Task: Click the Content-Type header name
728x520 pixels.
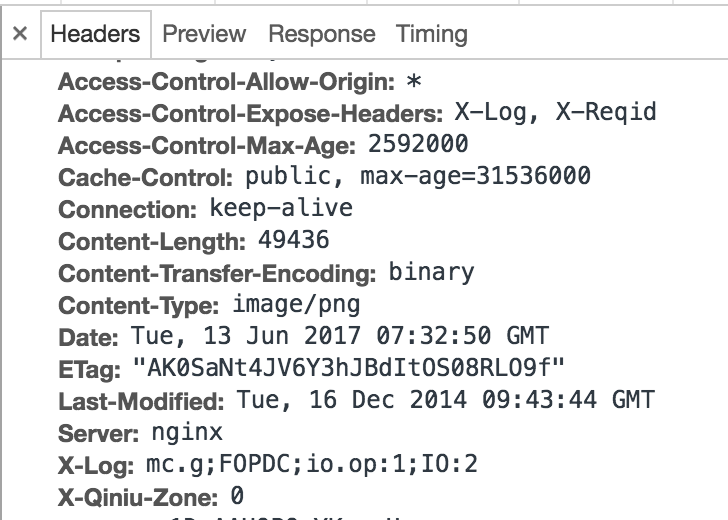Action: click(x=139, y=306)
